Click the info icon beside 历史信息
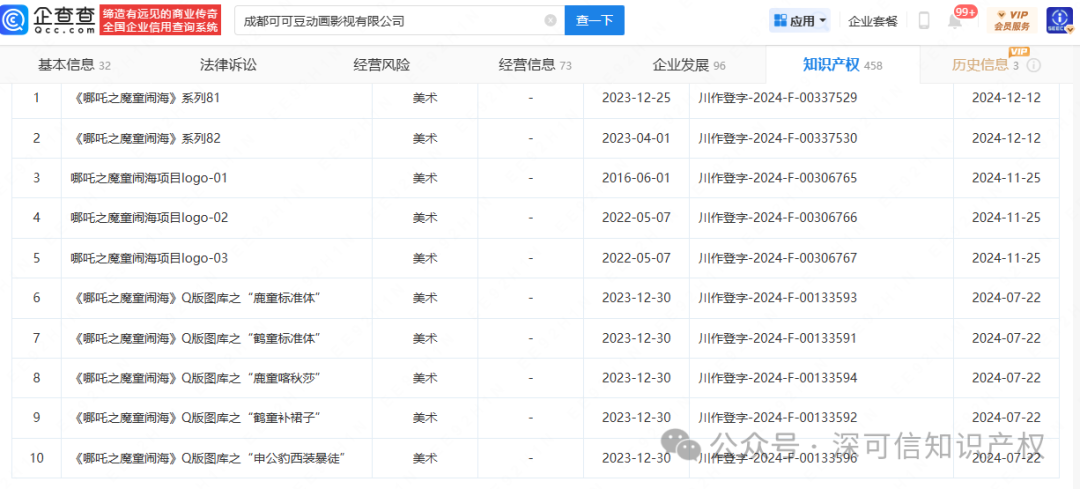1080x489 pixels. [x=1034, y=65]
